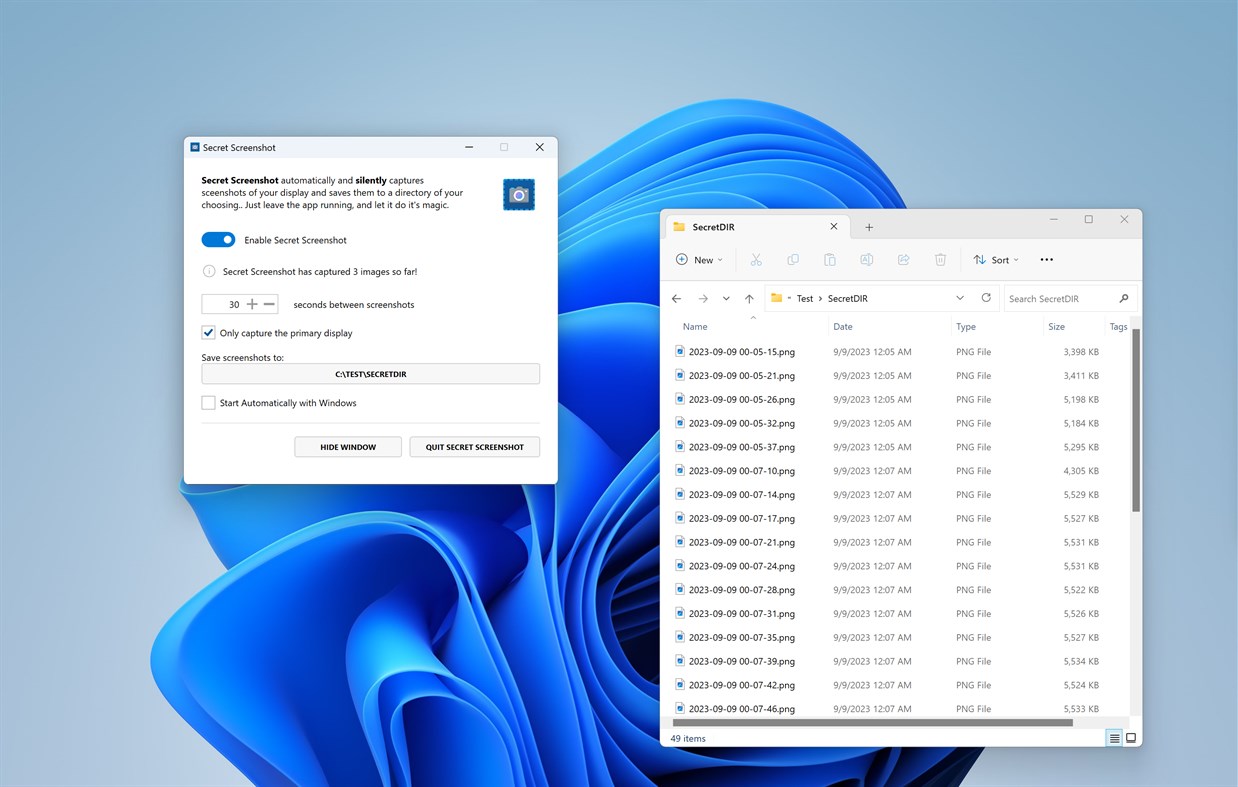Uncheck Only capture the primary display
The width and height of the screenshot is (1238, 787).
(x=208, y=333)
